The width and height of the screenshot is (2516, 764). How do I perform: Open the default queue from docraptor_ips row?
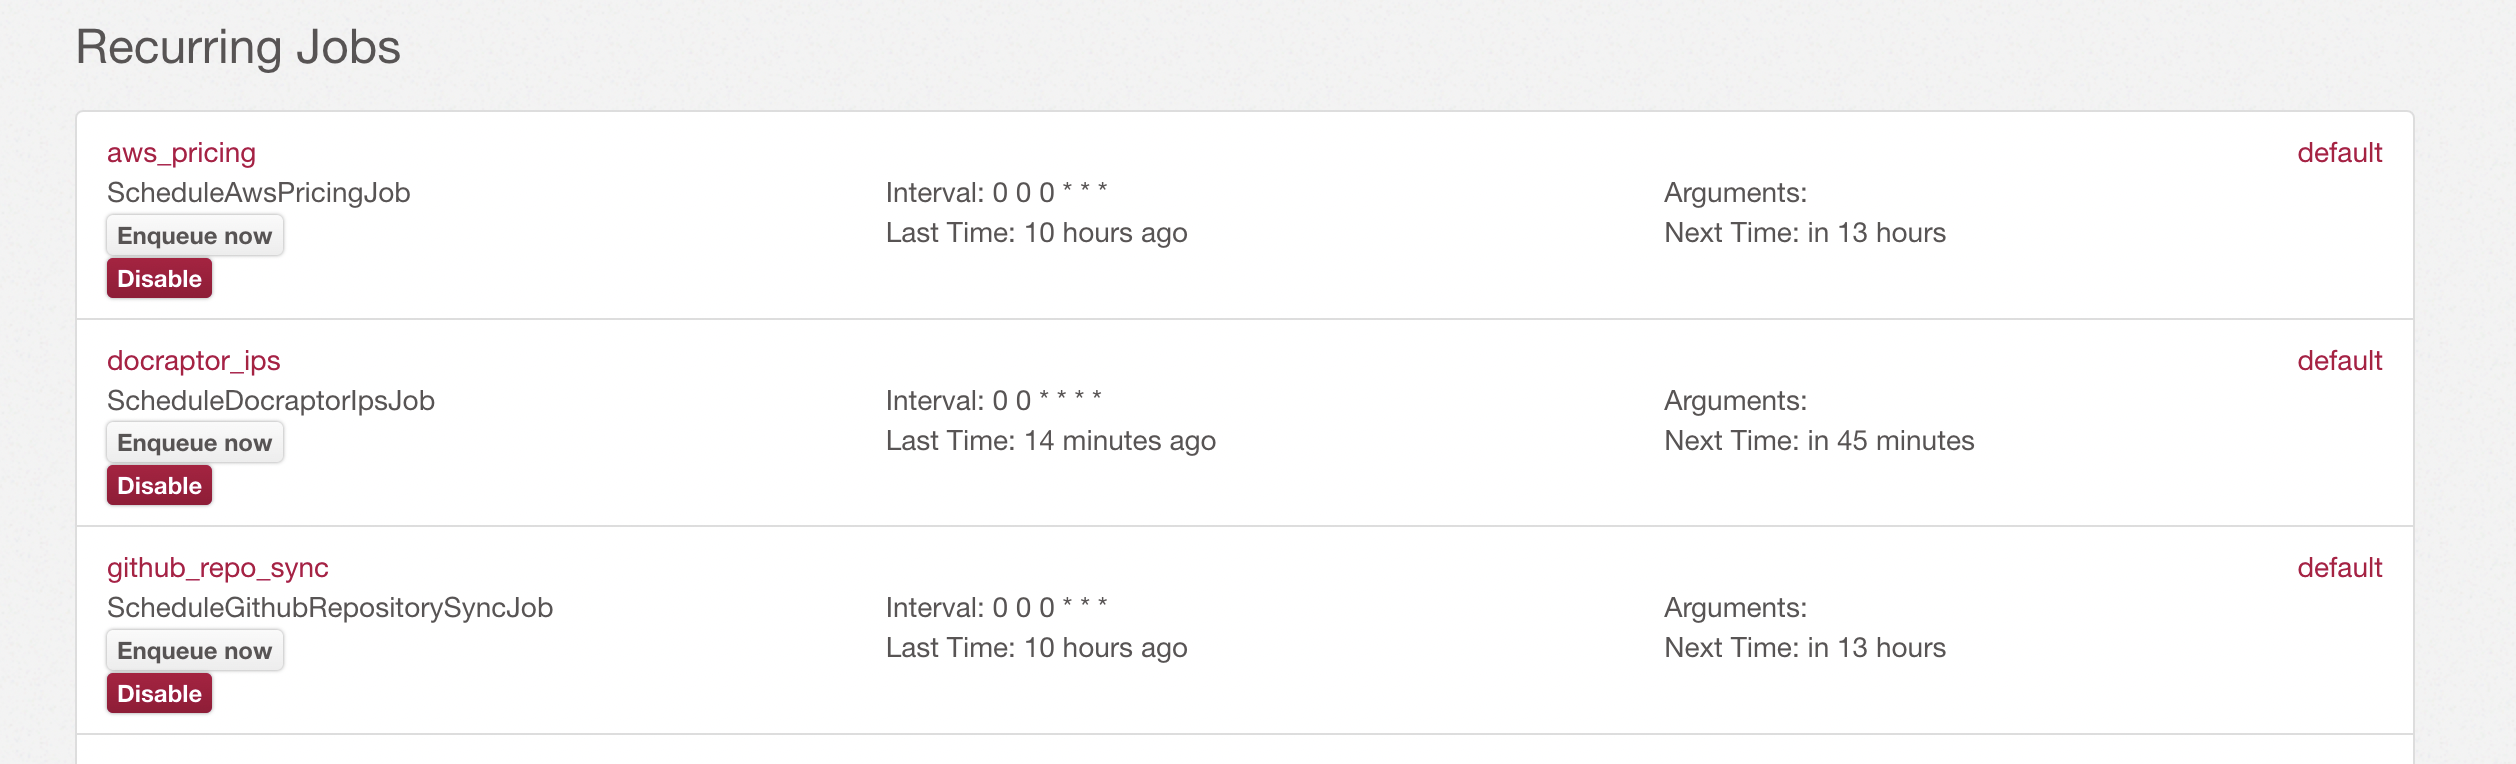2339,361
